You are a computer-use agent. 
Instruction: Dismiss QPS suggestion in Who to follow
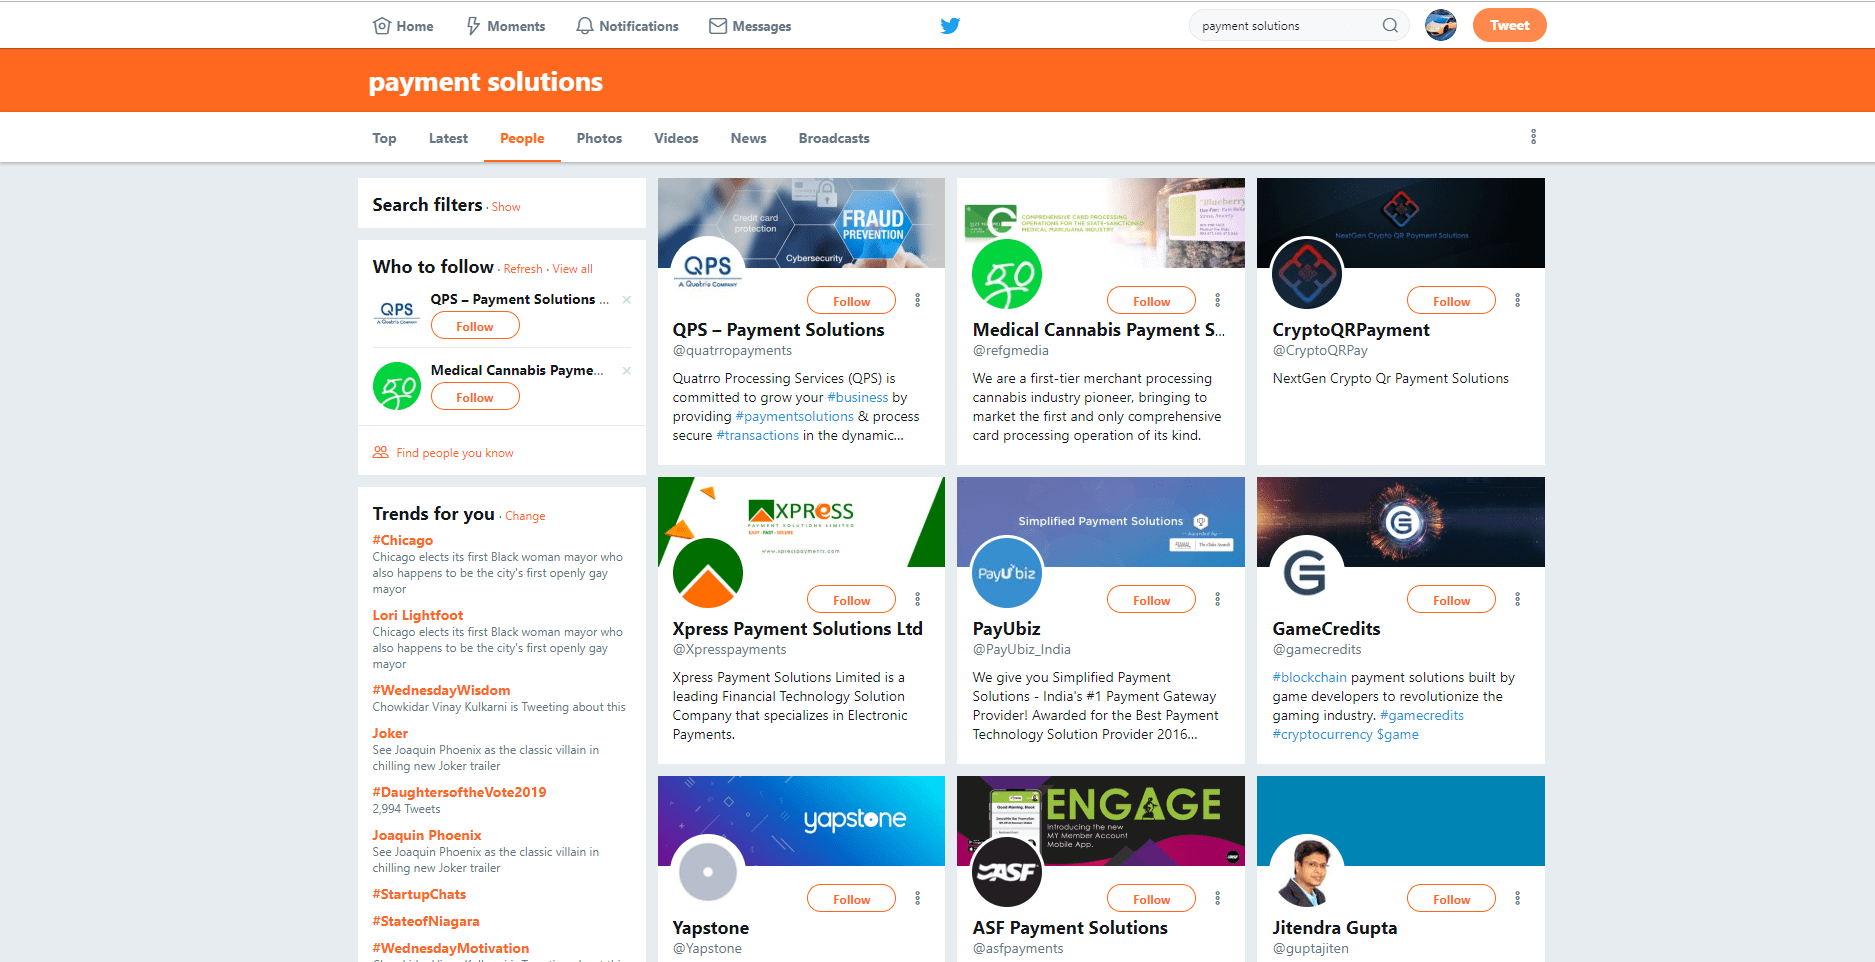627,300
